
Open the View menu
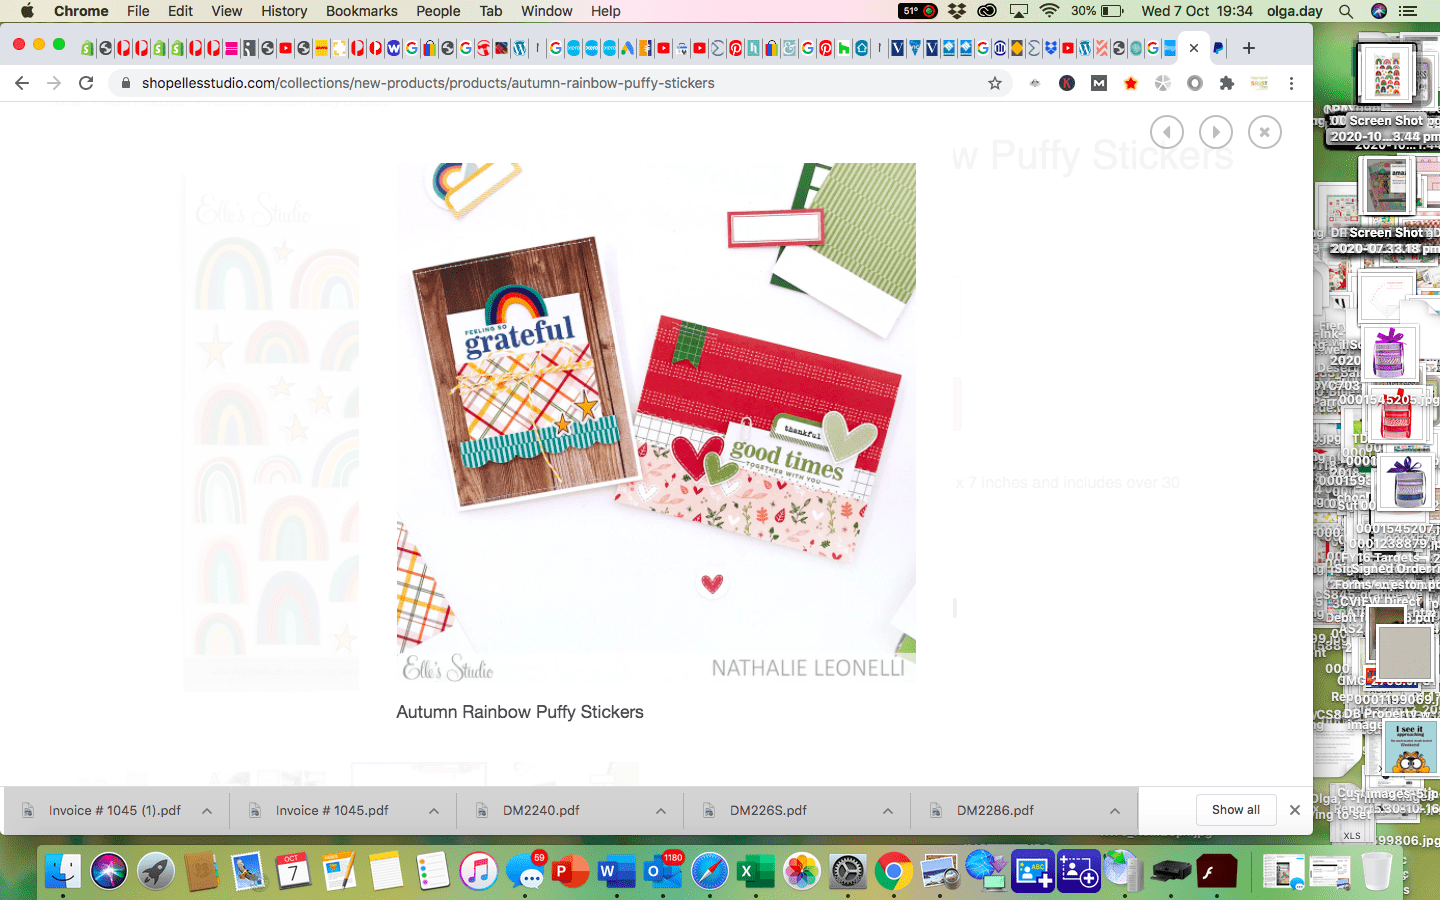tap(227, 11)
